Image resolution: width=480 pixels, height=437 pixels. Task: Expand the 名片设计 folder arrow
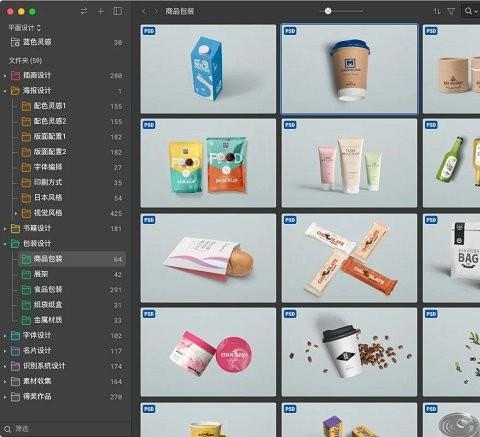click(5, 351)
